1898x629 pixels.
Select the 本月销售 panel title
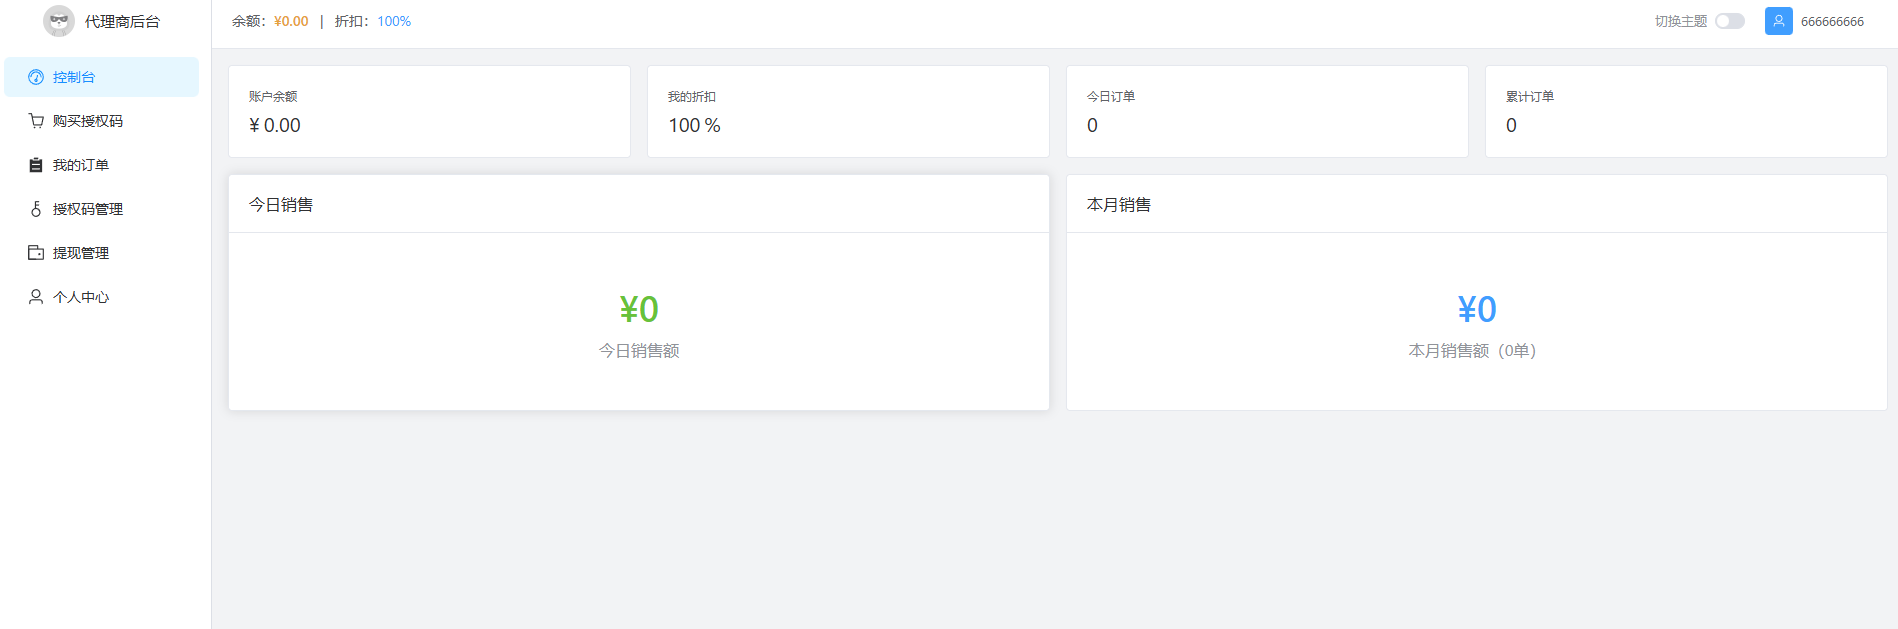pos(1119,204)
